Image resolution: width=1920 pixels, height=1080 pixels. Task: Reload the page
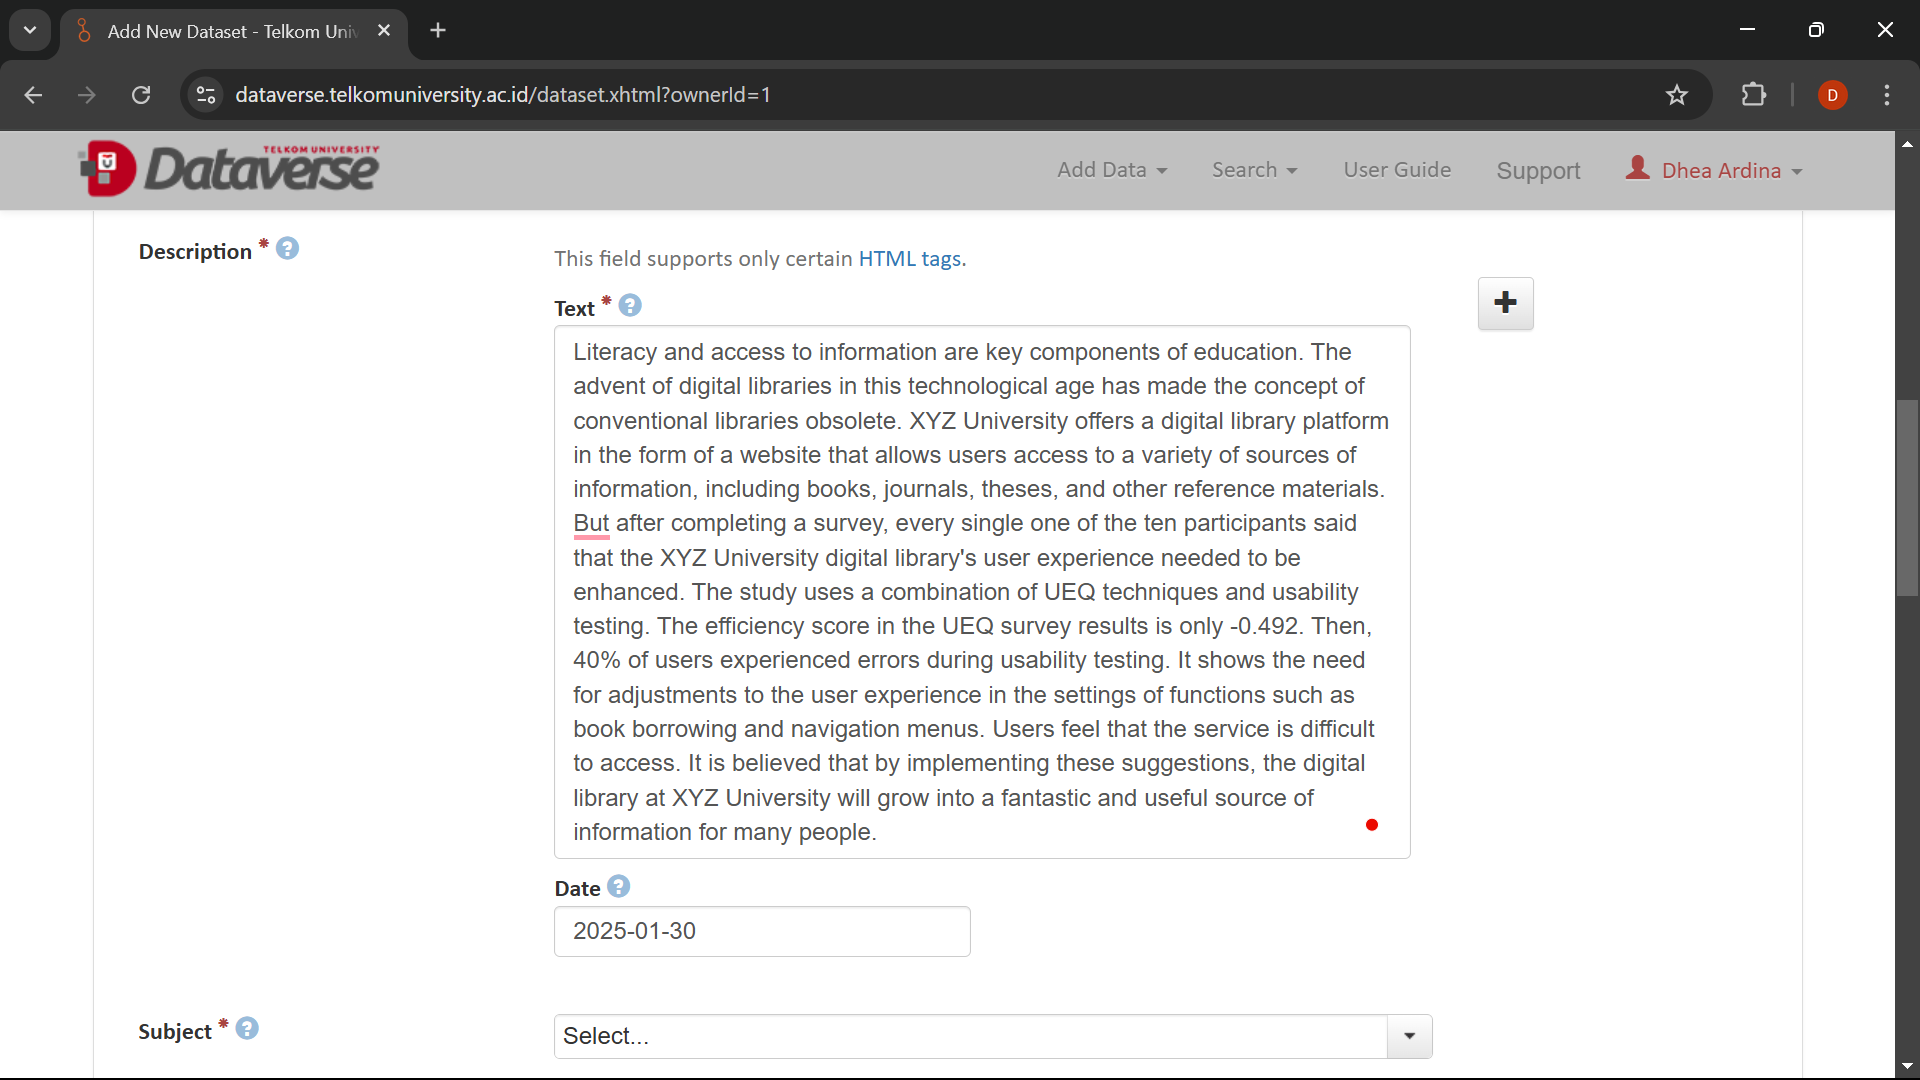[x=141, y=95]
